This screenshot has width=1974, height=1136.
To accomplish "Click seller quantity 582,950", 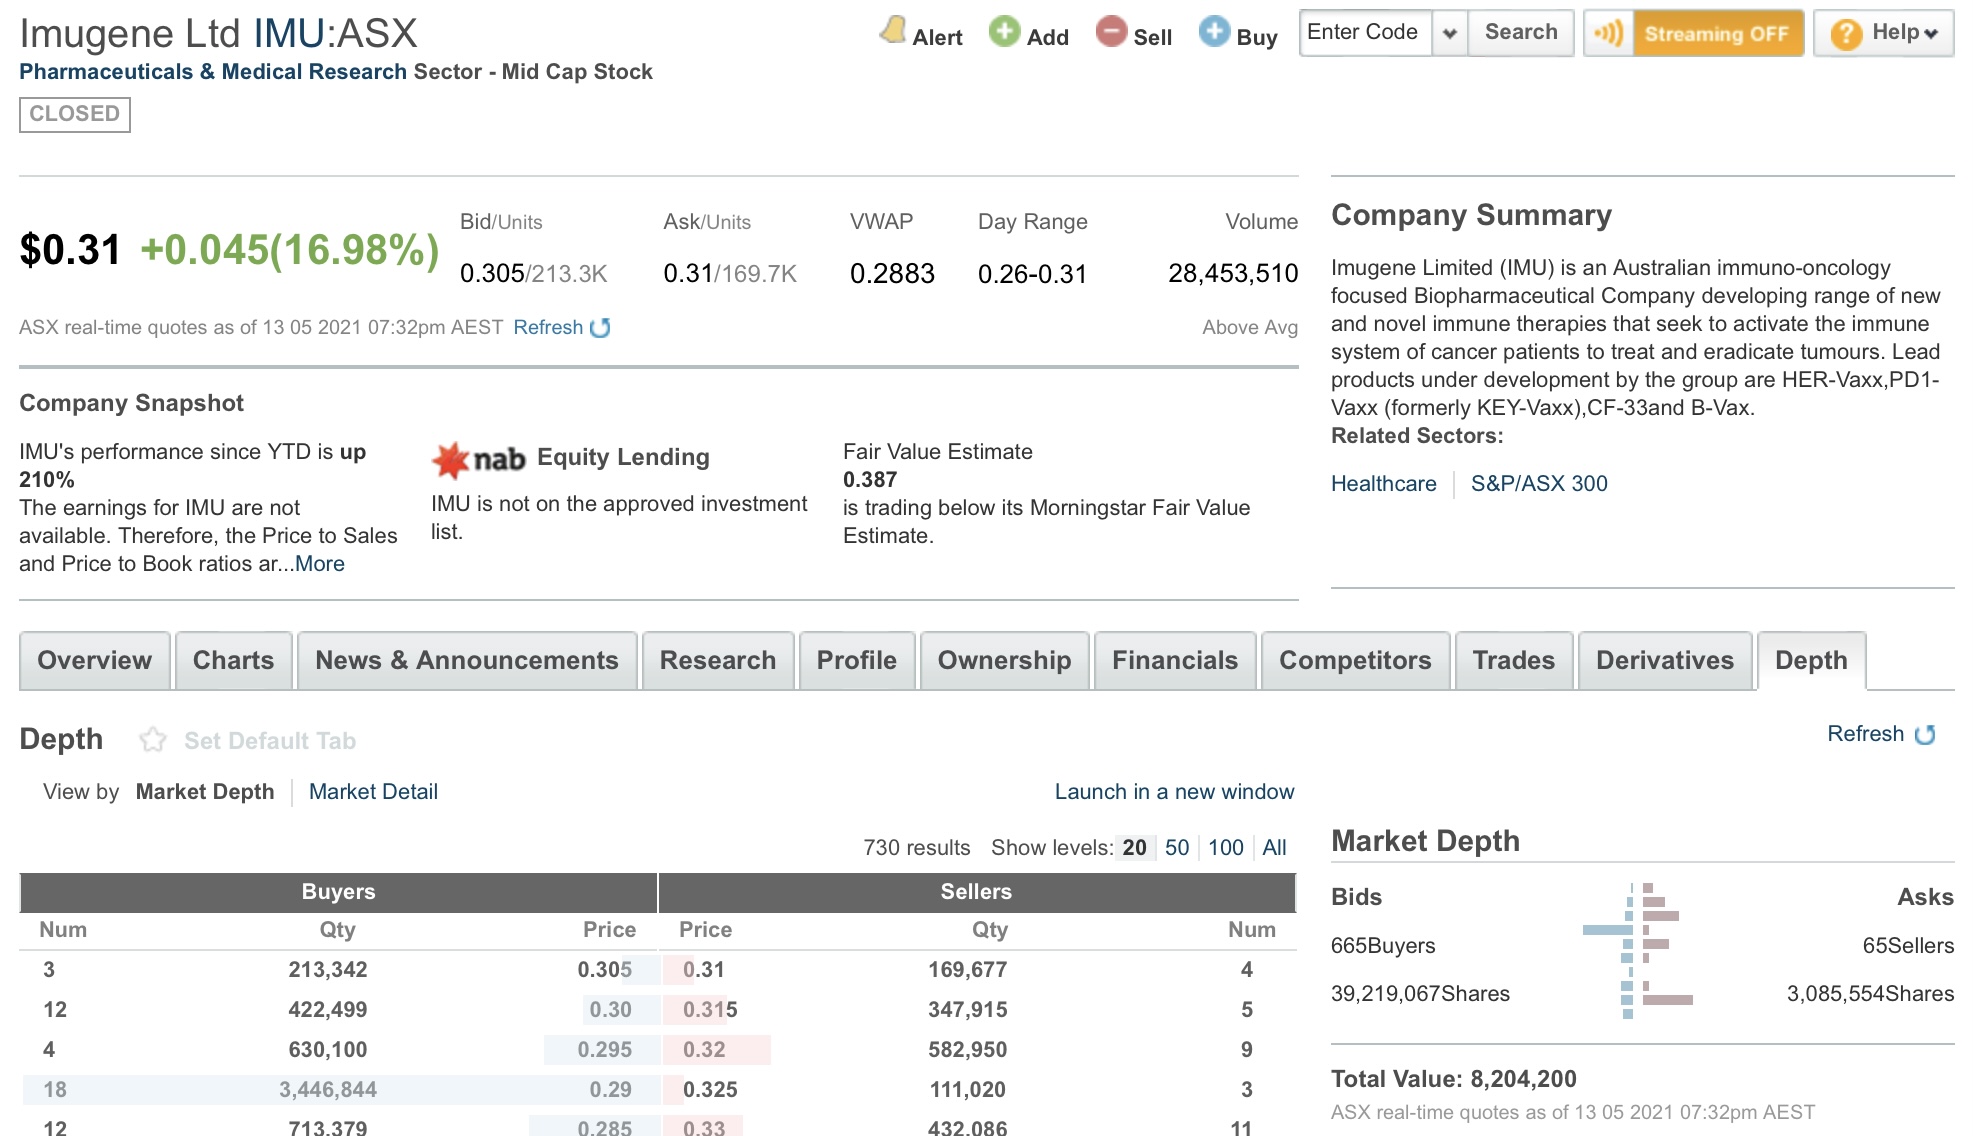I will coord(967,1050).
